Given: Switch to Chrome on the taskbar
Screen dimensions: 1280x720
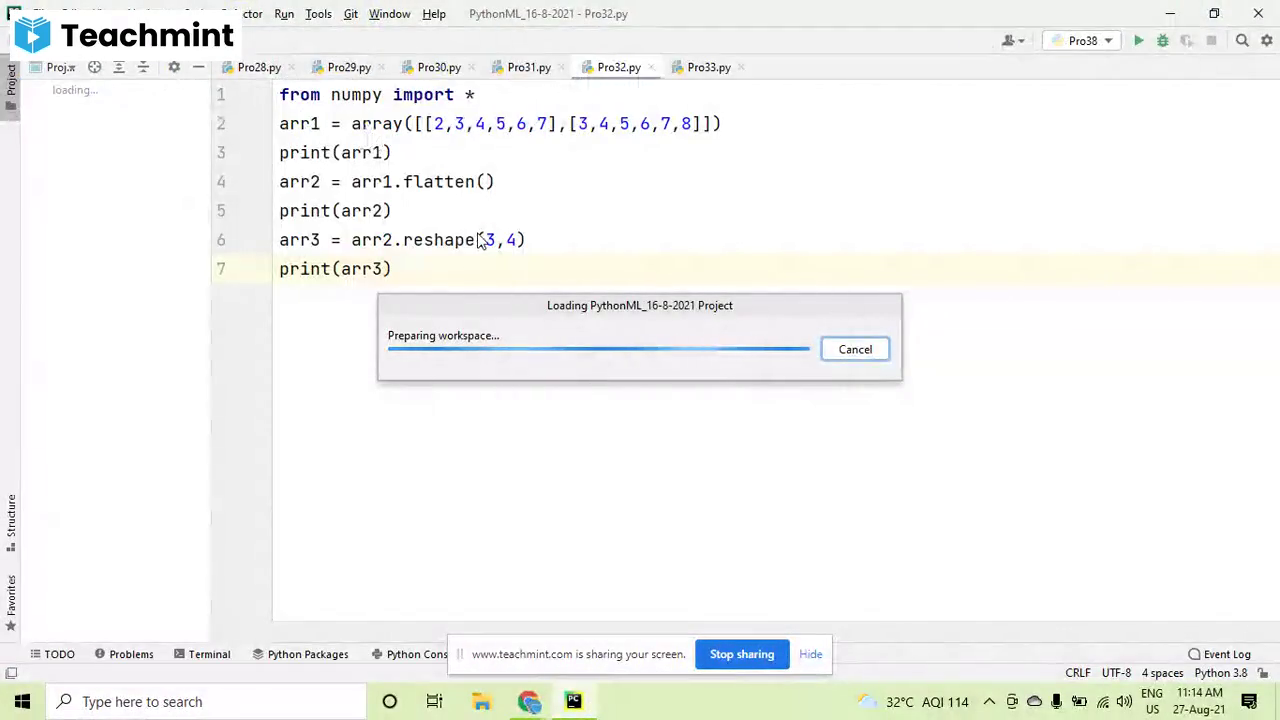Looking at the screenshot, I should click(x=528, y=702).
